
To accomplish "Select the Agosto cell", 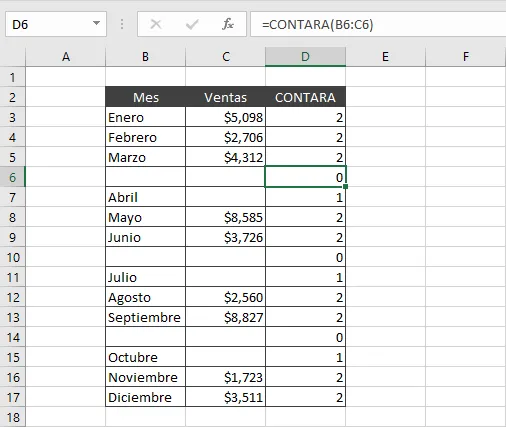I will 145,297.
